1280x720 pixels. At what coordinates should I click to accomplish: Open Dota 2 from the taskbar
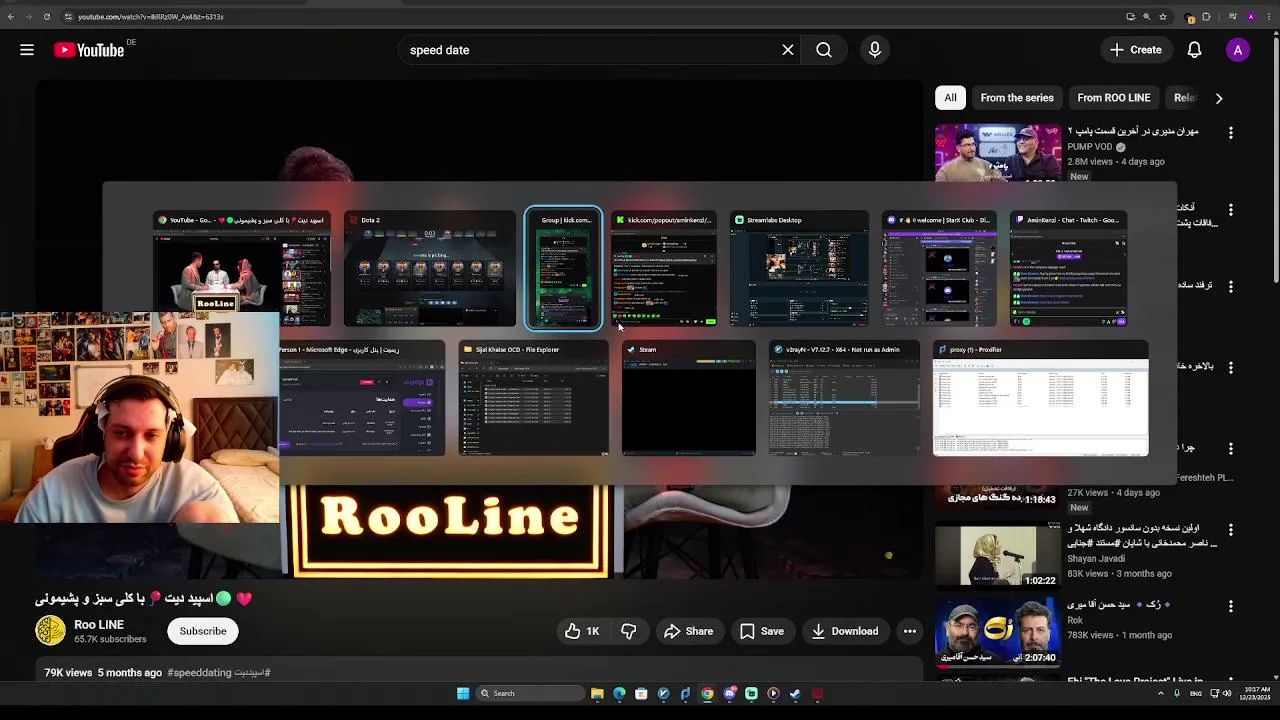click(x=817, y=693)
